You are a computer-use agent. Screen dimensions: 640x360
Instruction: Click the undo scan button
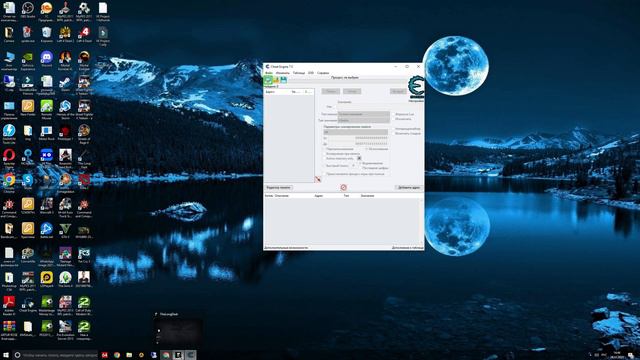[x=398, y=91]
